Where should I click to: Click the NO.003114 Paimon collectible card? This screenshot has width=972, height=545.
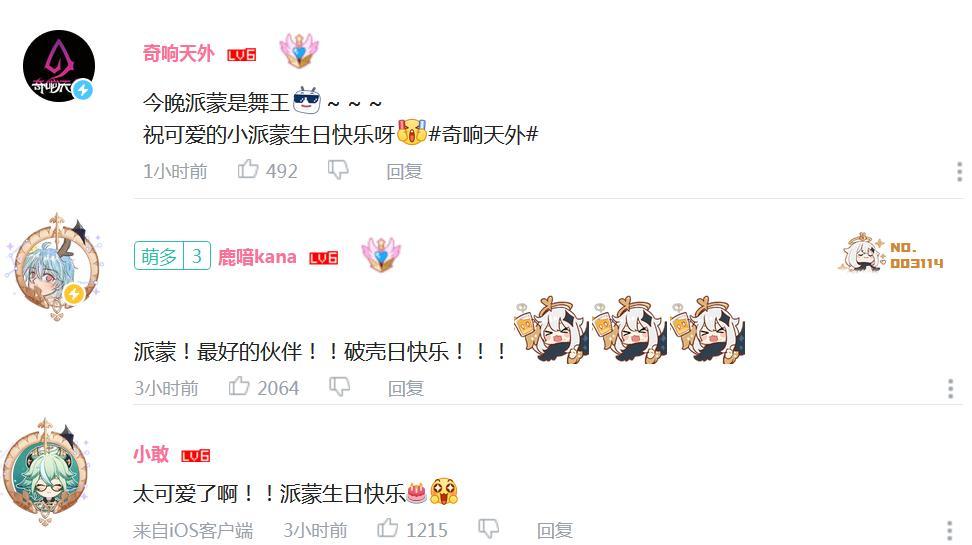tap(891, 254)
